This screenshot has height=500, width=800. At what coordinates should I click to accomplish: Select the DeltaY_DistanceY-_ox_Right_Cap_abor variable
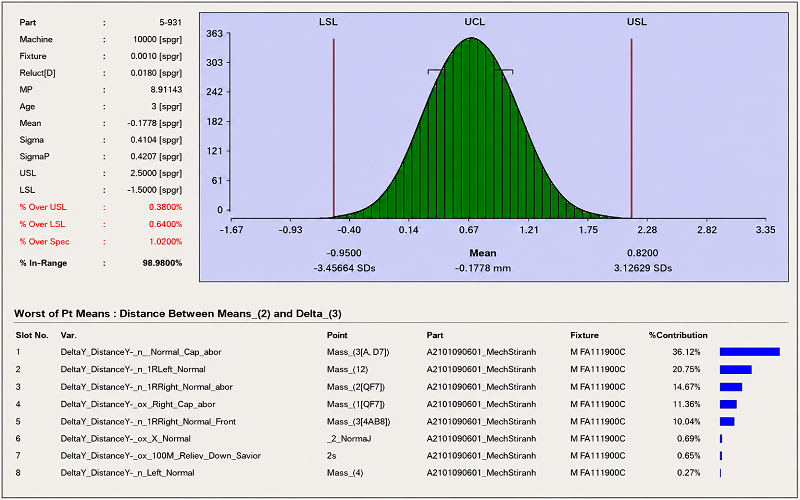138,404
